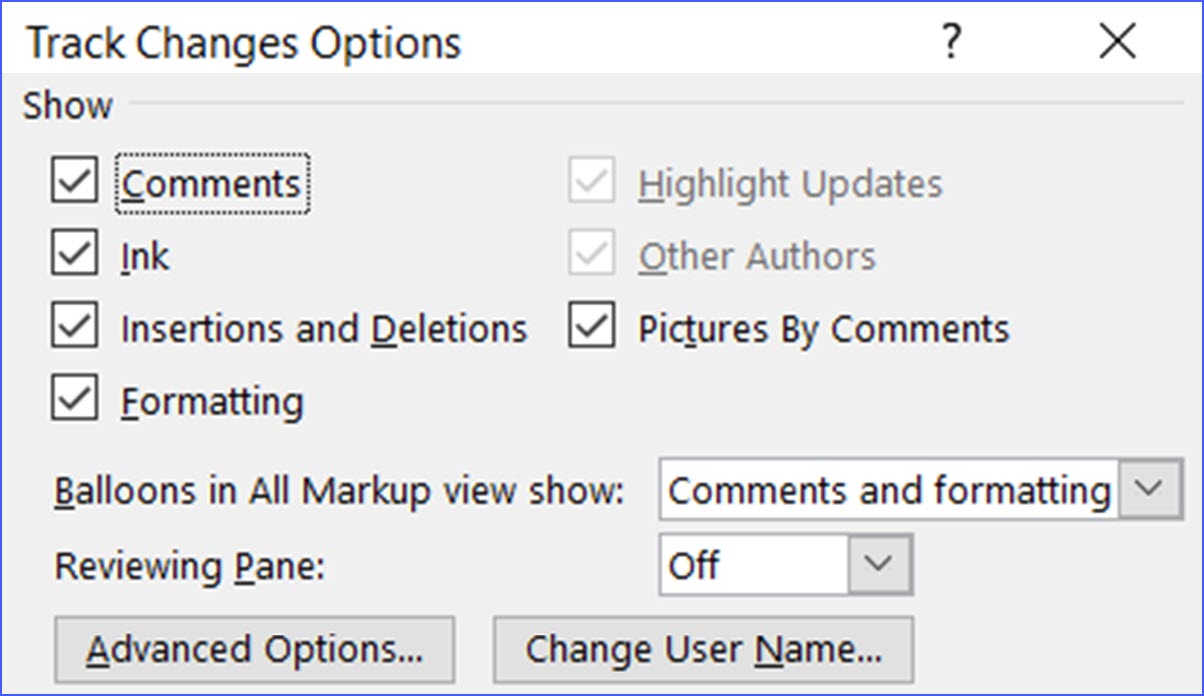Click the Reviewing Pane Off value field

tap(754, 565)
